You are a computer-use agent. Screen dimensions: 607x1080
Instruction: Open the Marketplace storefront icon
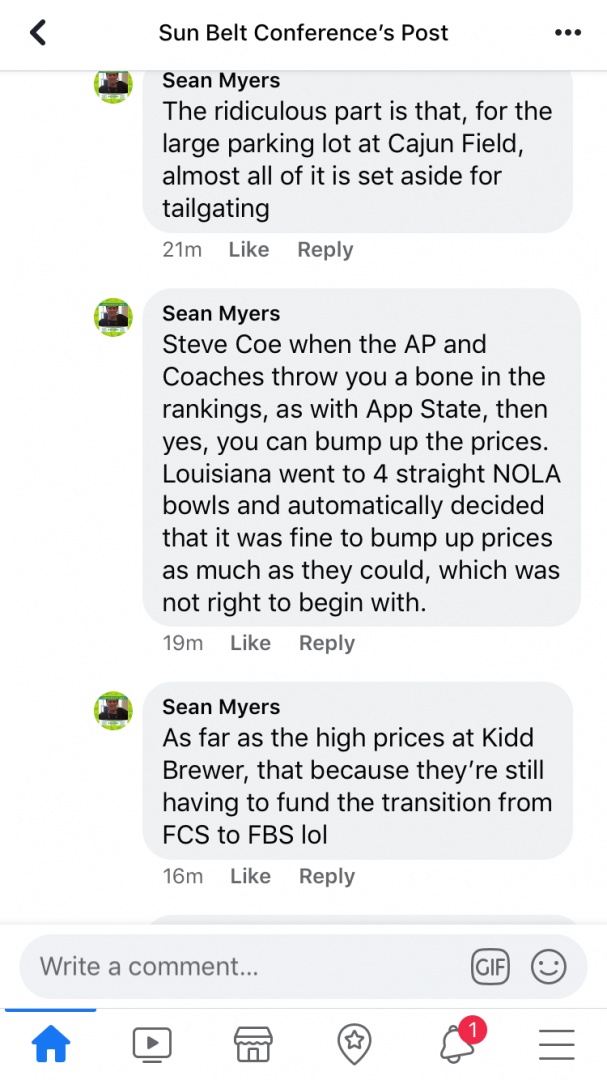[x=253, y=1044]
